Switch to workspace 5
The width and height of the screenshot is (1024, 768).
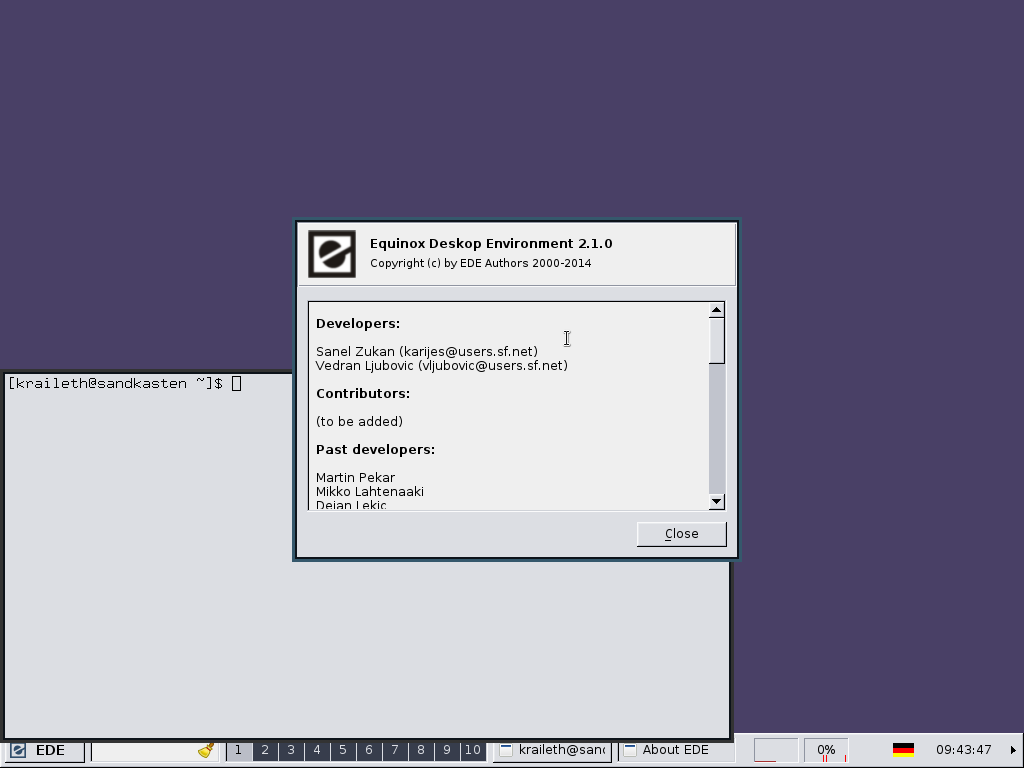tap(342, 750)
